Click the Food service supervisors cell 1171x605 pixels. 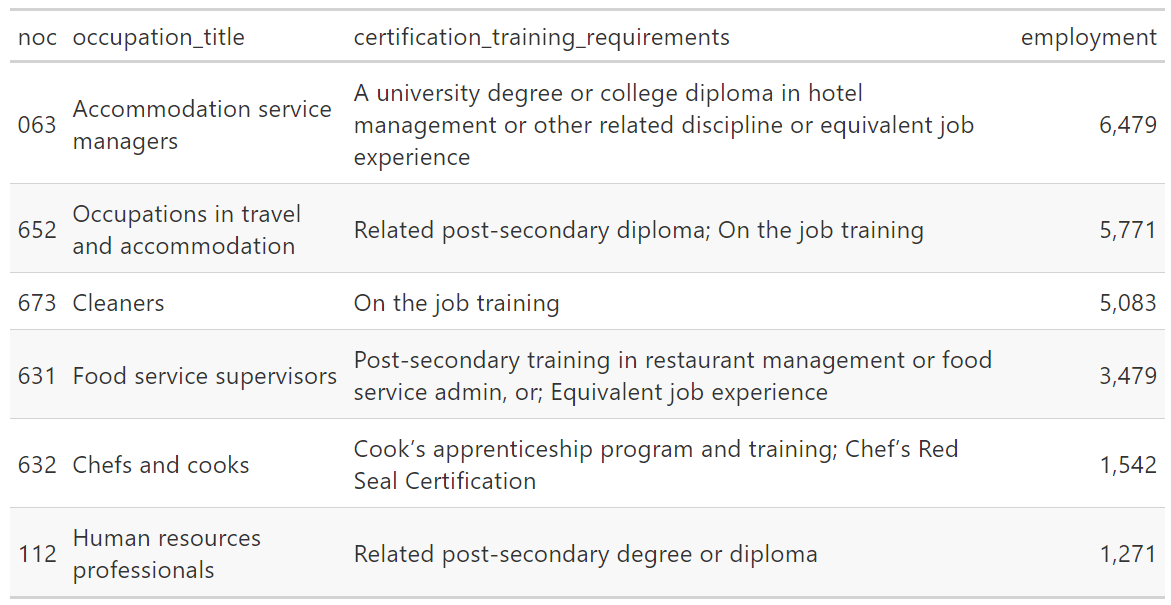coord(204,376)
